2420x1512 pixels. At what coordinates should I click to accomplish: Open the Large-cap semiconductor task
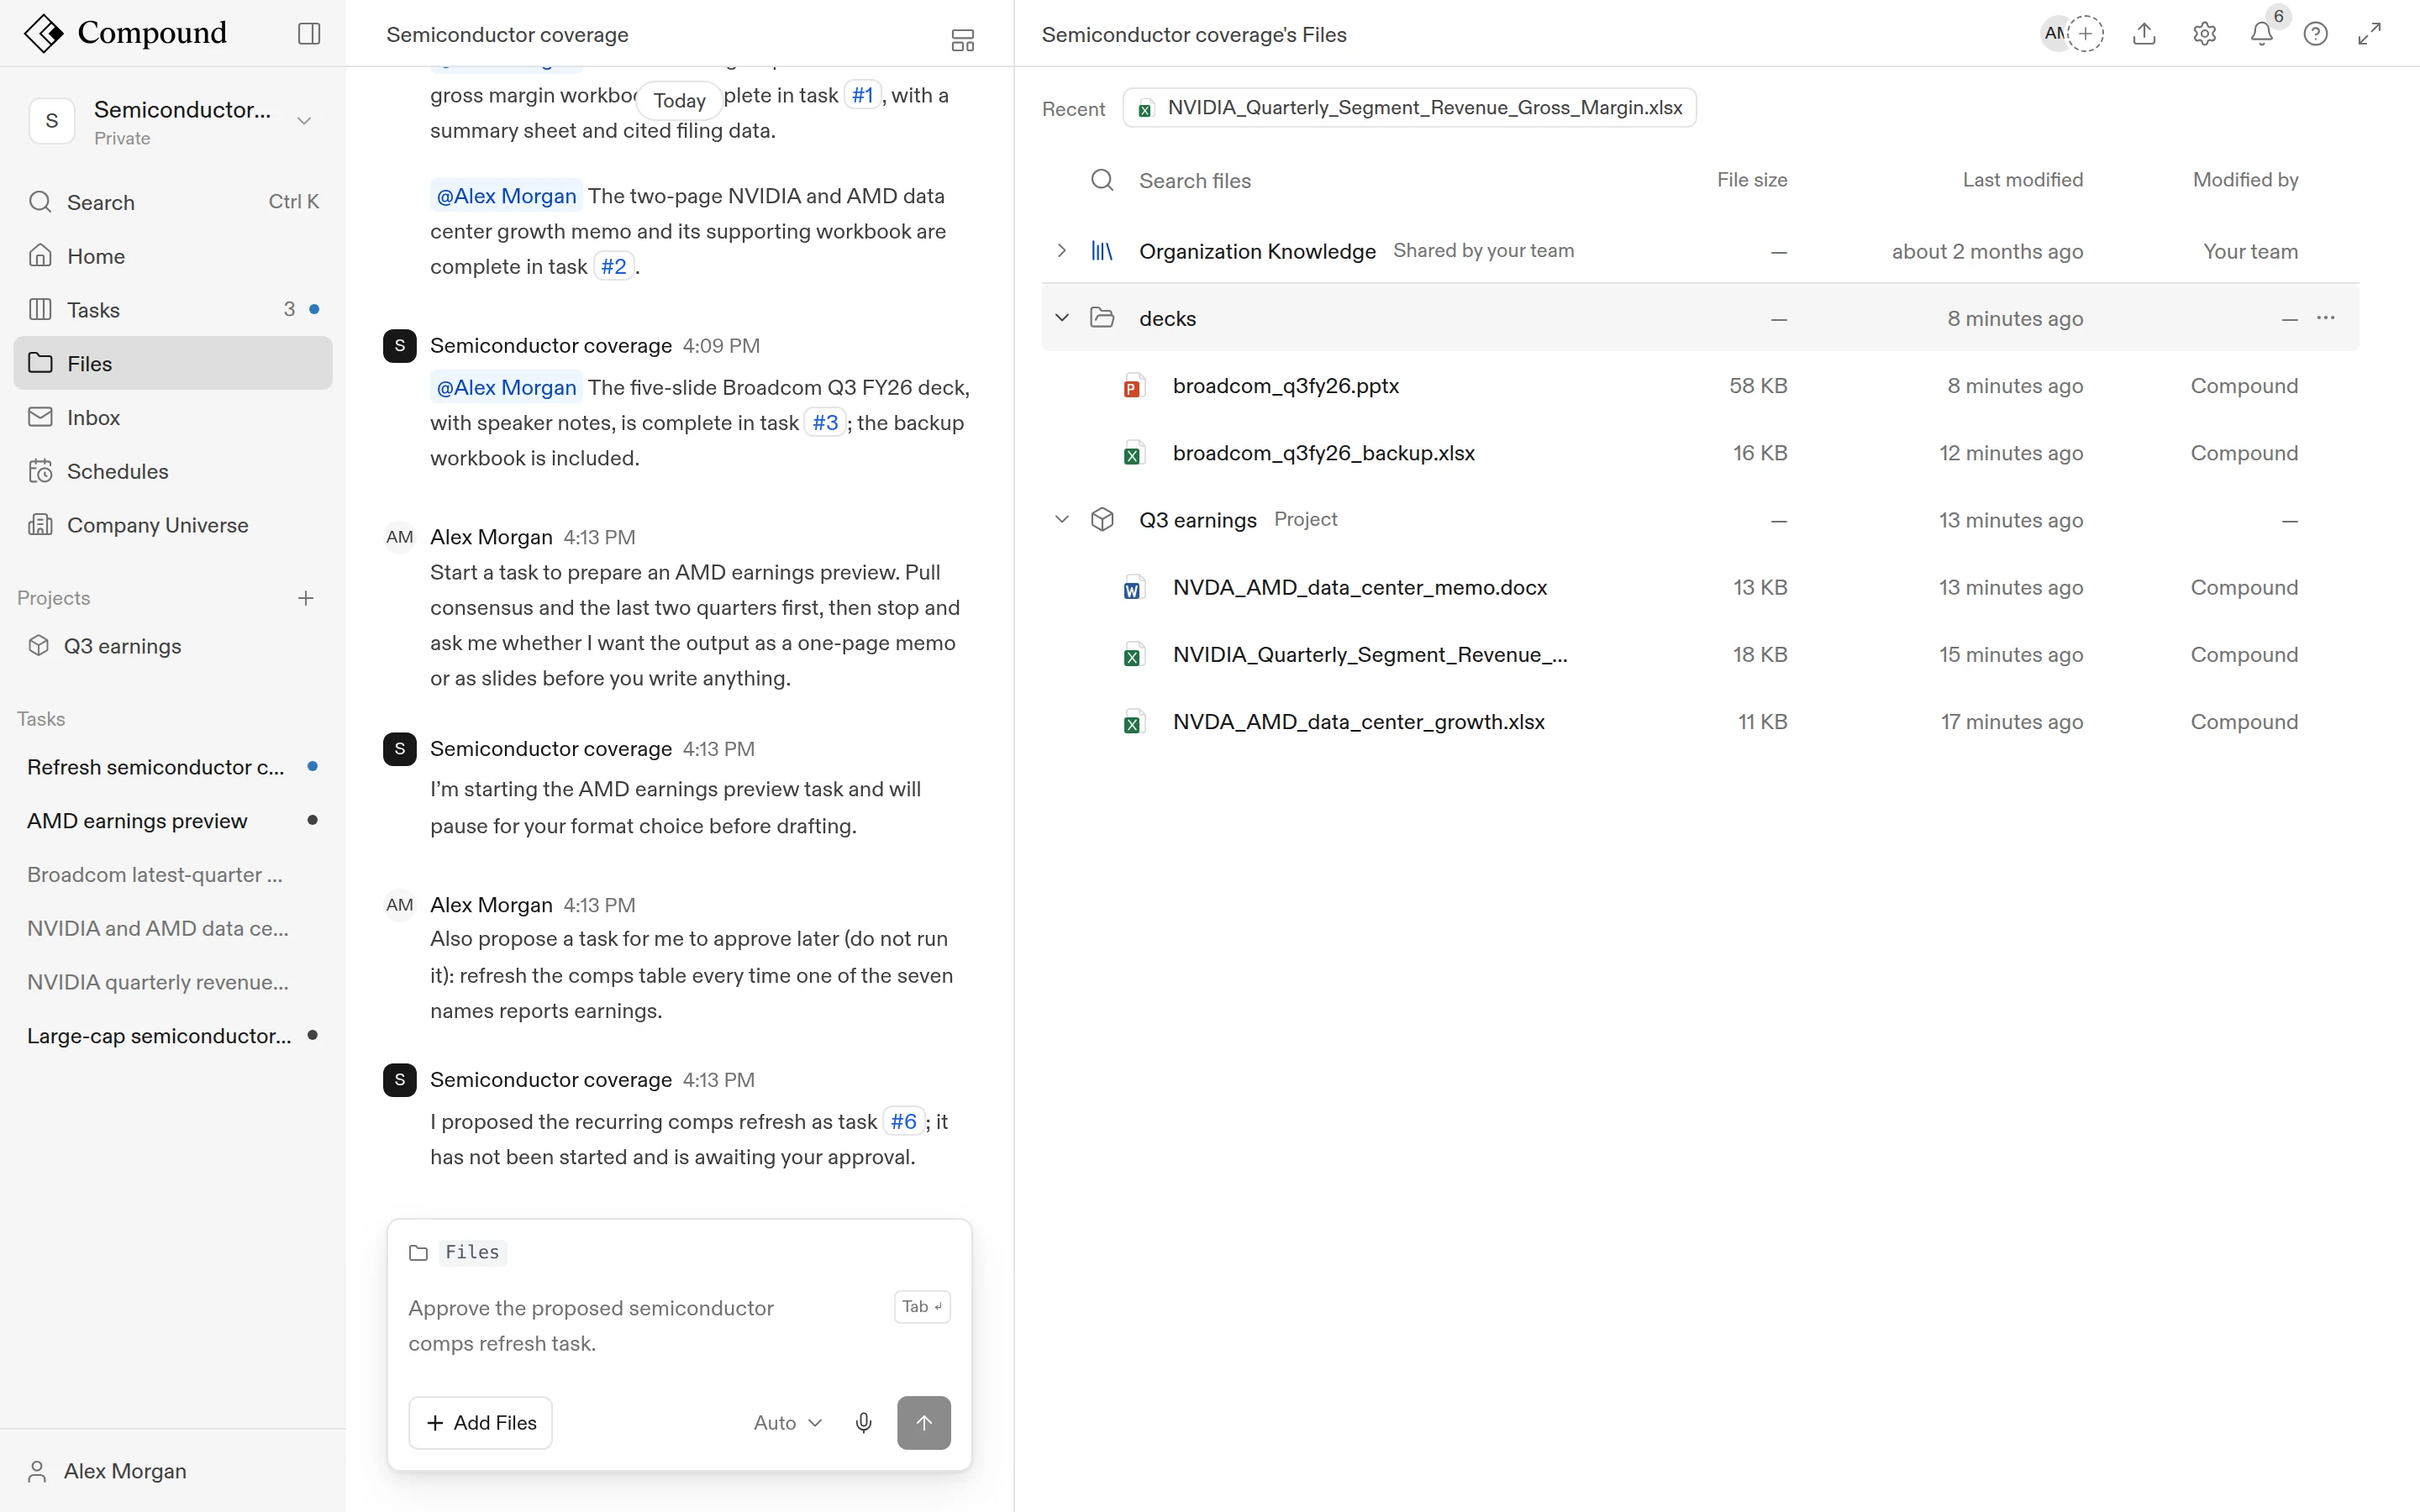tap(173, 1036)
